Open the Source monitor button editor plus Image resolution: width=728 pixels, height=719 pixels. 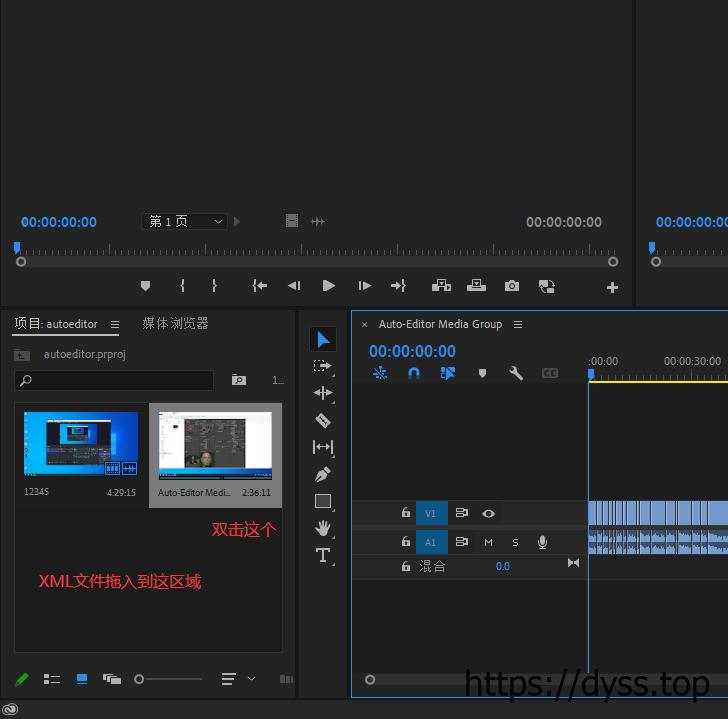click(x=612, y=288)
